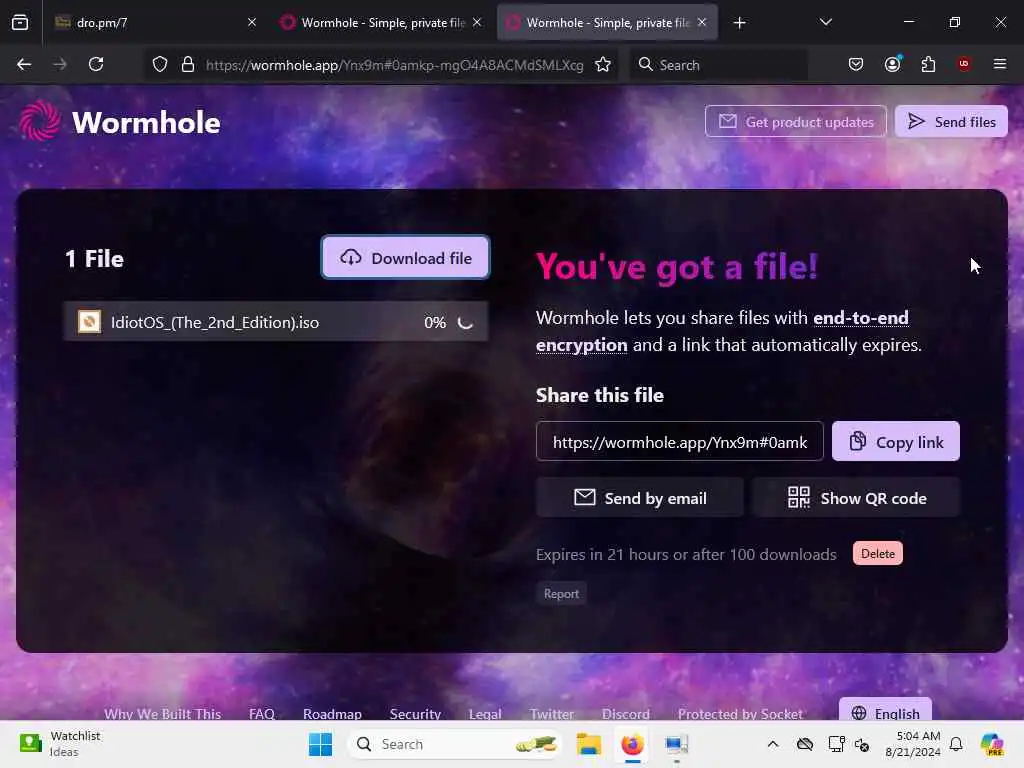Click the share link URL field
The image size is (1024, 768).
point(679,441)
